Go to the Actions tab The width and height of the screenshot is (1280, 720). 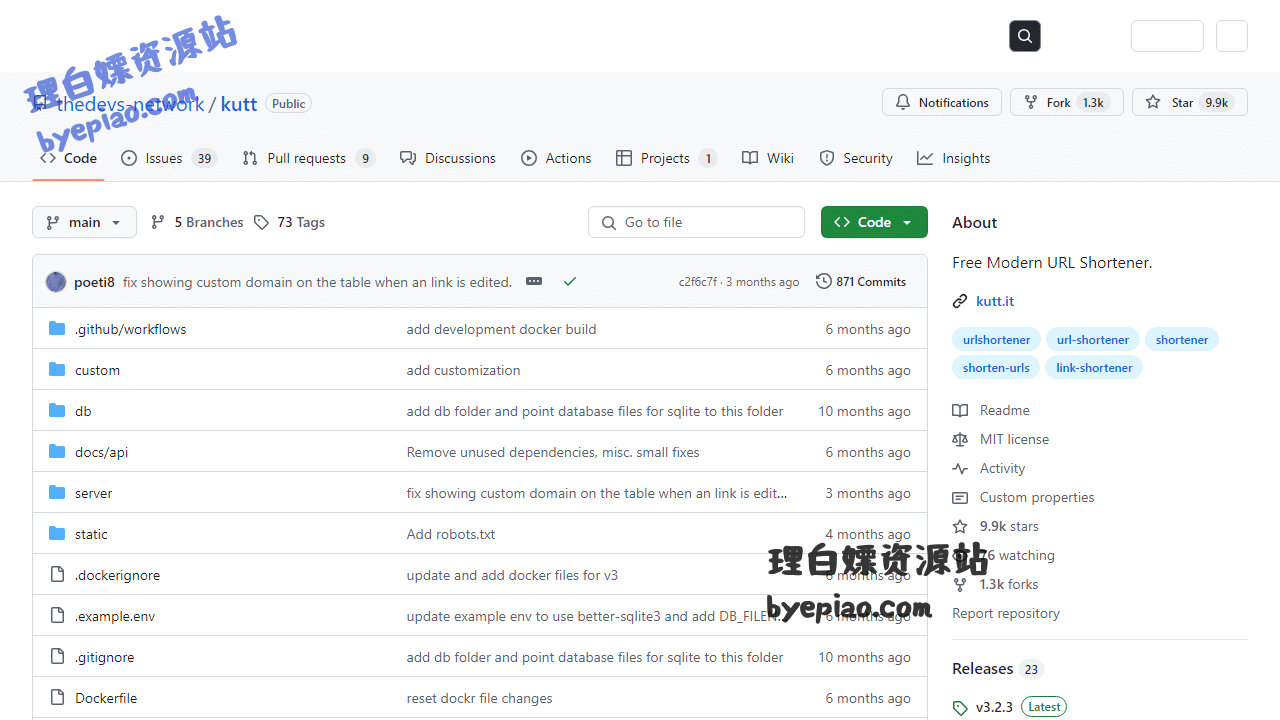tap(556, 158)
